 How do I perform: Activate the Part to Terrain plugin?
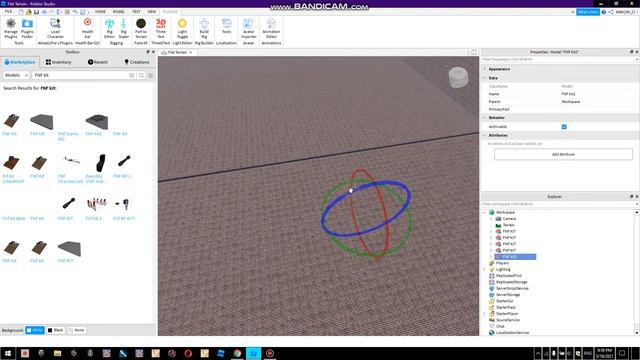pos(141,28)
